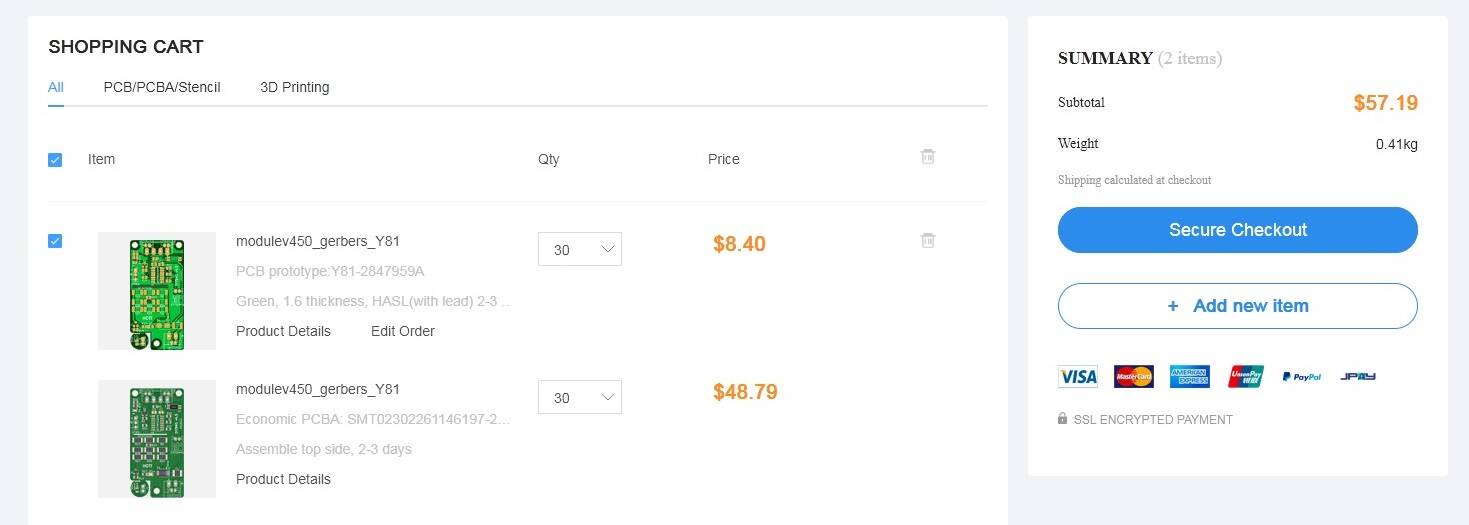Toggle the select-all items checkbox

(55, 160)
